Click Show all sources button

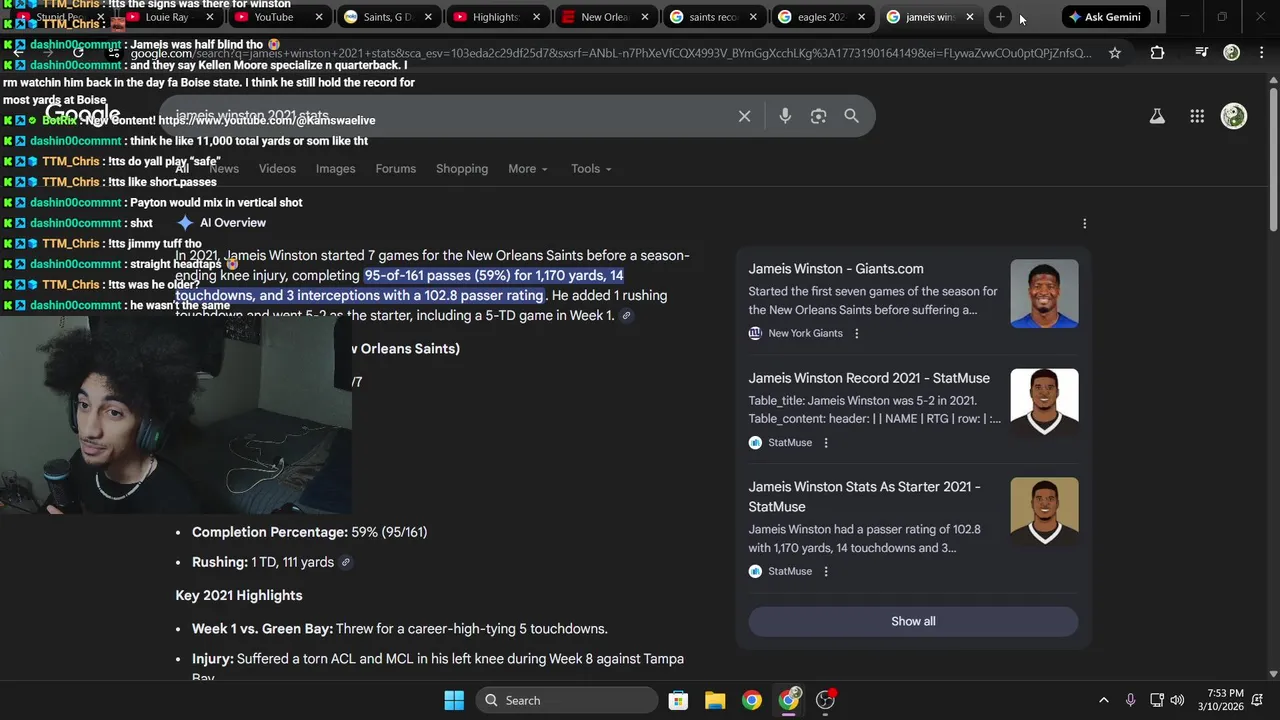[913, 621]
